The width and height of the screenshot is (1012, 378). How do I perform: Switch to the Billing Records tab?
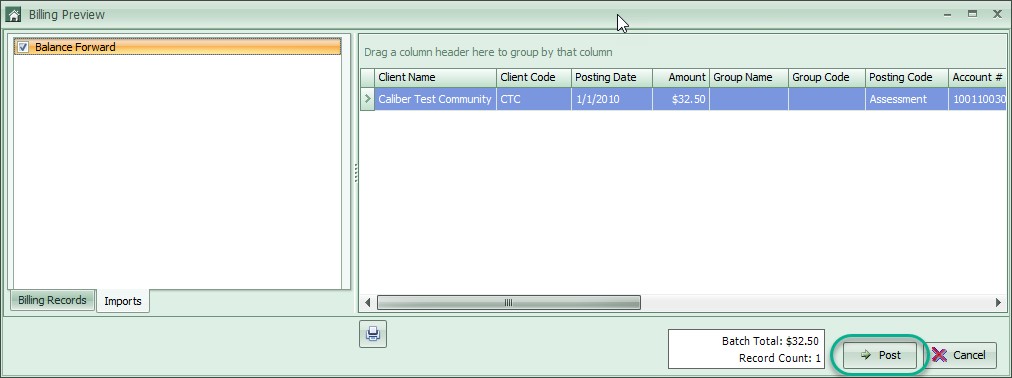[52, 300]
